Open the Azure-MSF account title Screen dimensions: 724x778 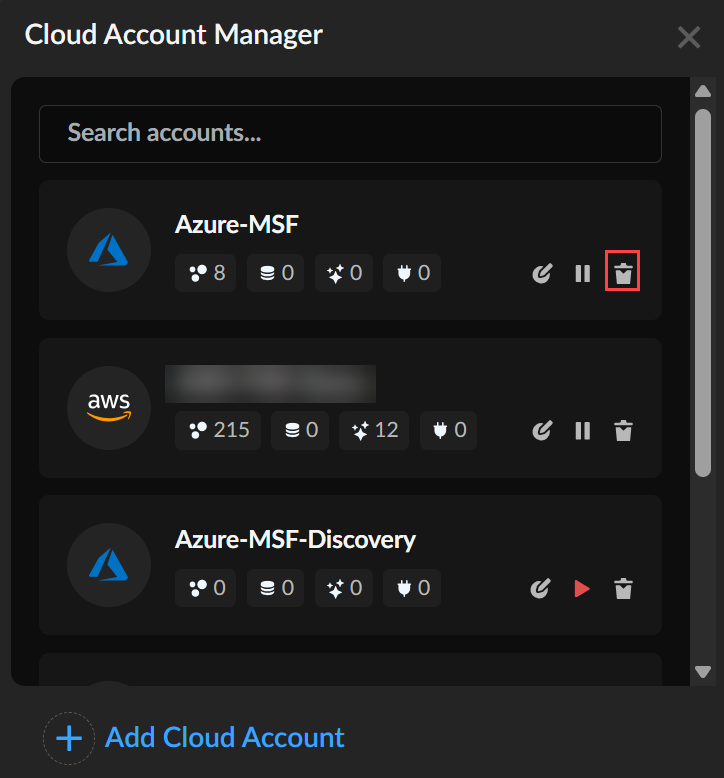click(237, 224)
